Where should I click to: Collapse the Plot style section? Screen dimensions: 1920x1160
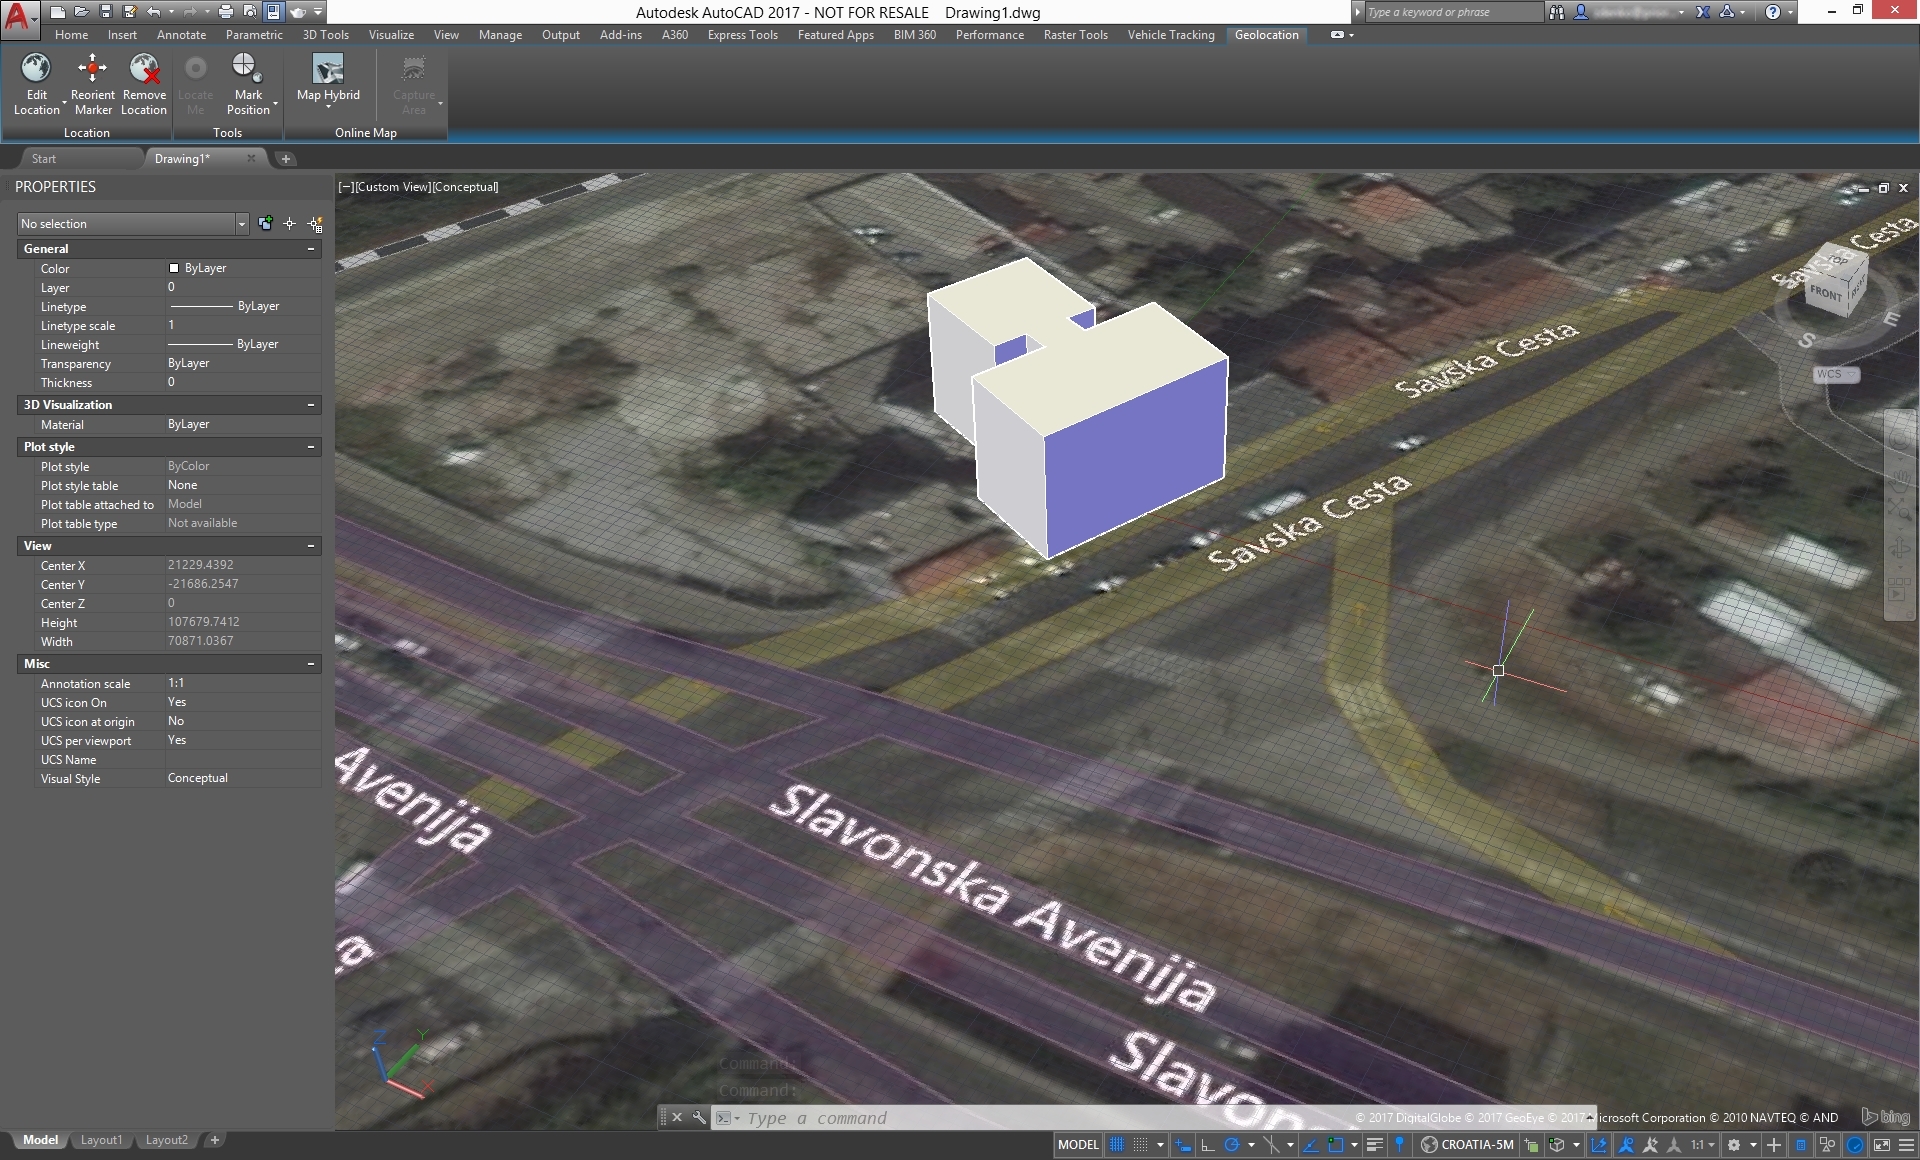[x=311, y=447]
